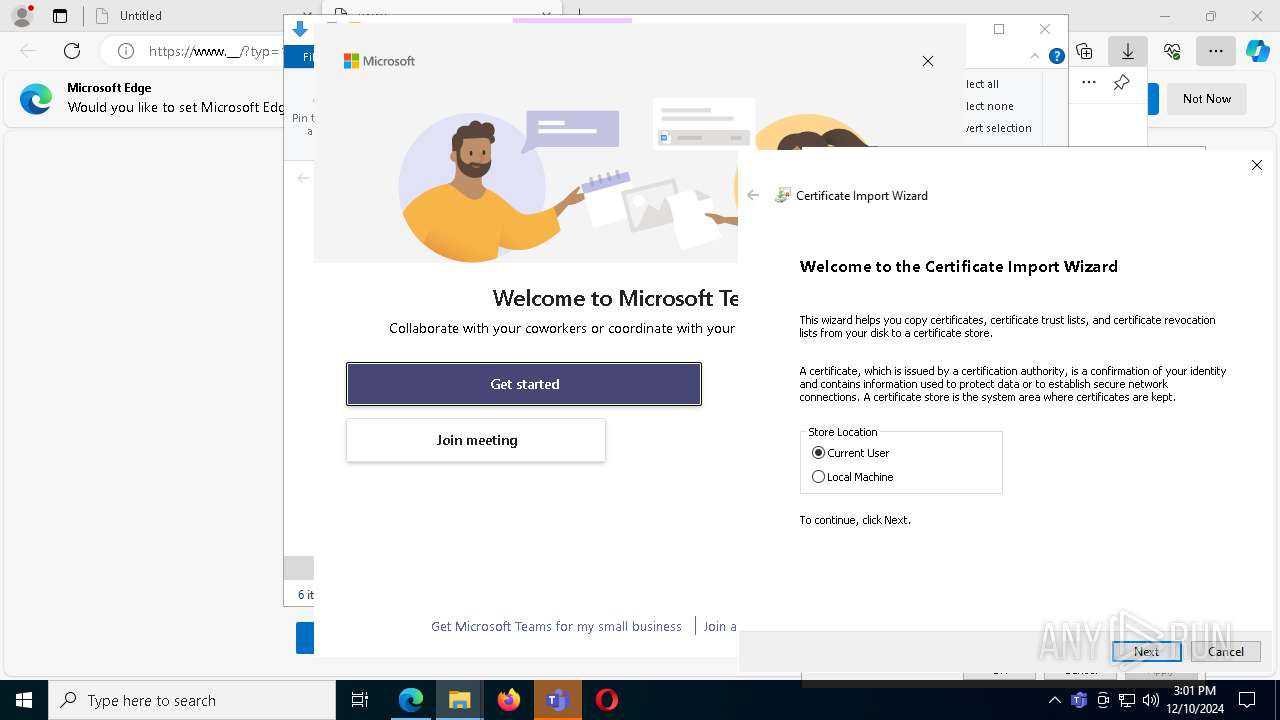
Task: Open Get Microsoft Teams for small business link
Action: click(x=556, y=626)
